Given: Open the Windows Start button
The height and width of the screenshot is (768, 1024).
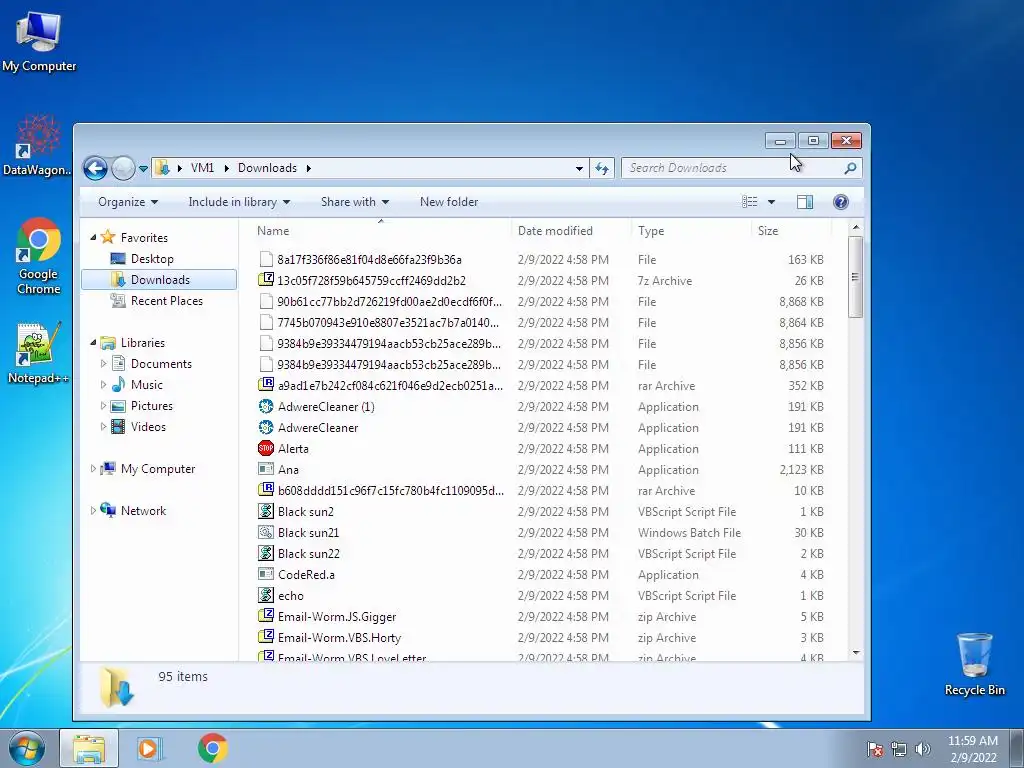Looking at the screenshot, I should [x=27, y=748].
